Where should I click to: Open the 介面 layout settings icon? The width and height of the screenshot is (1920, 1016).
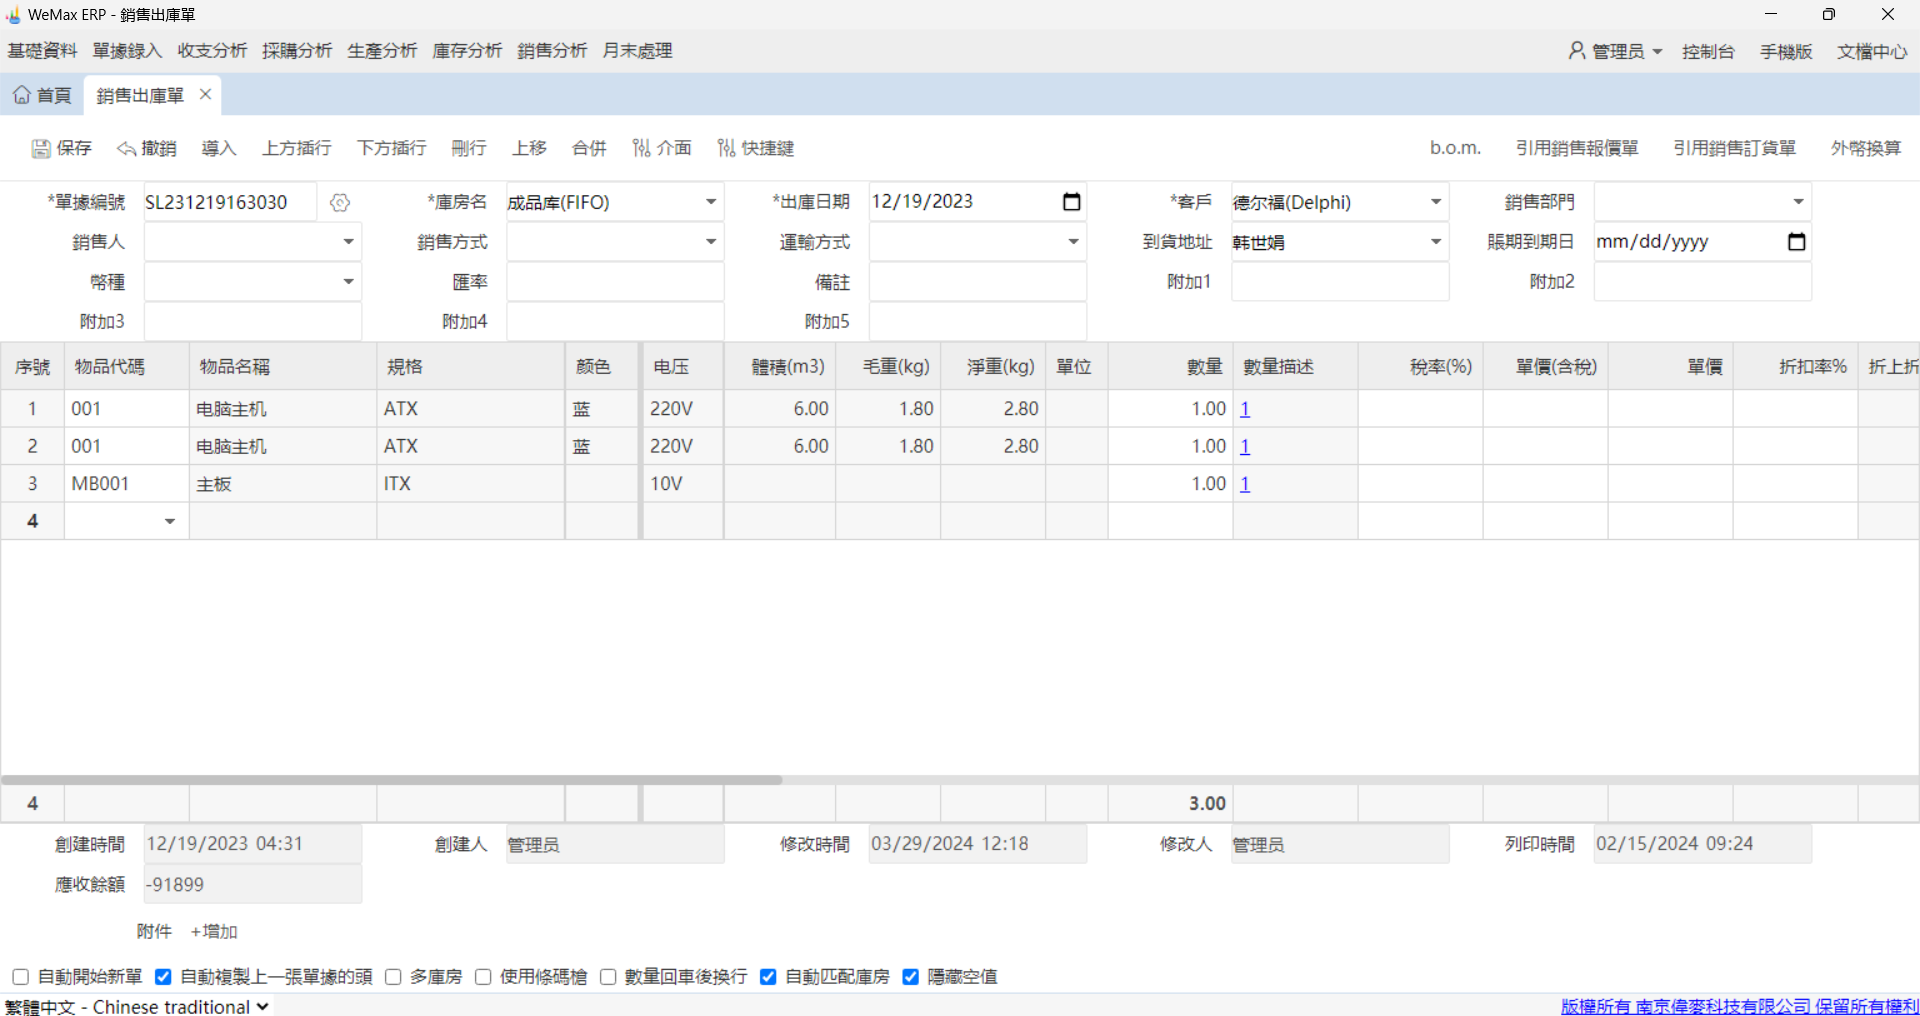641,149
